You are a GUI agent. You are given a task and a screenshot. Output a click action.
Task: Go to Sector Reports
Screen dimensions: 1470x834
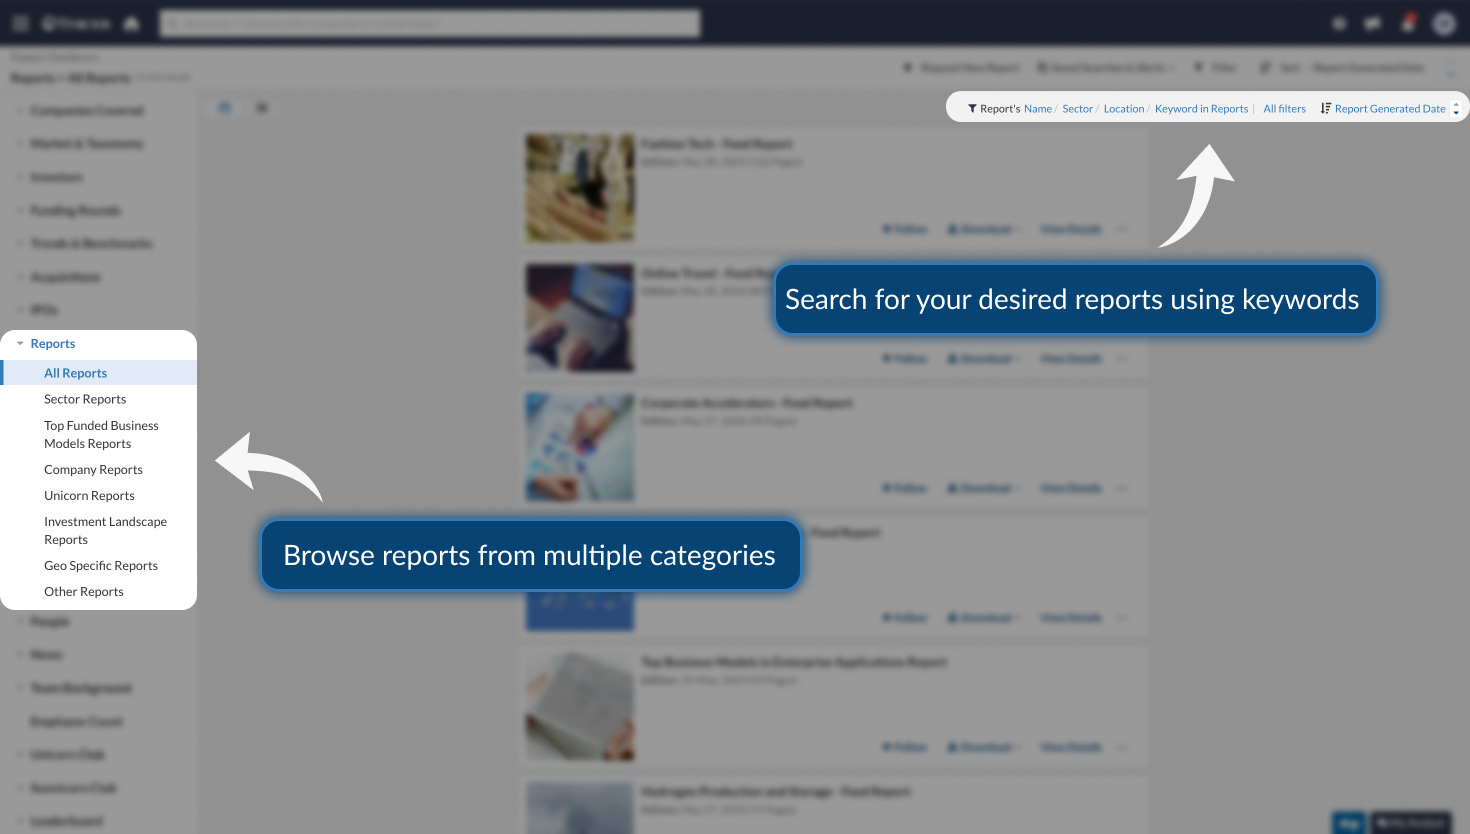point(85,399)
